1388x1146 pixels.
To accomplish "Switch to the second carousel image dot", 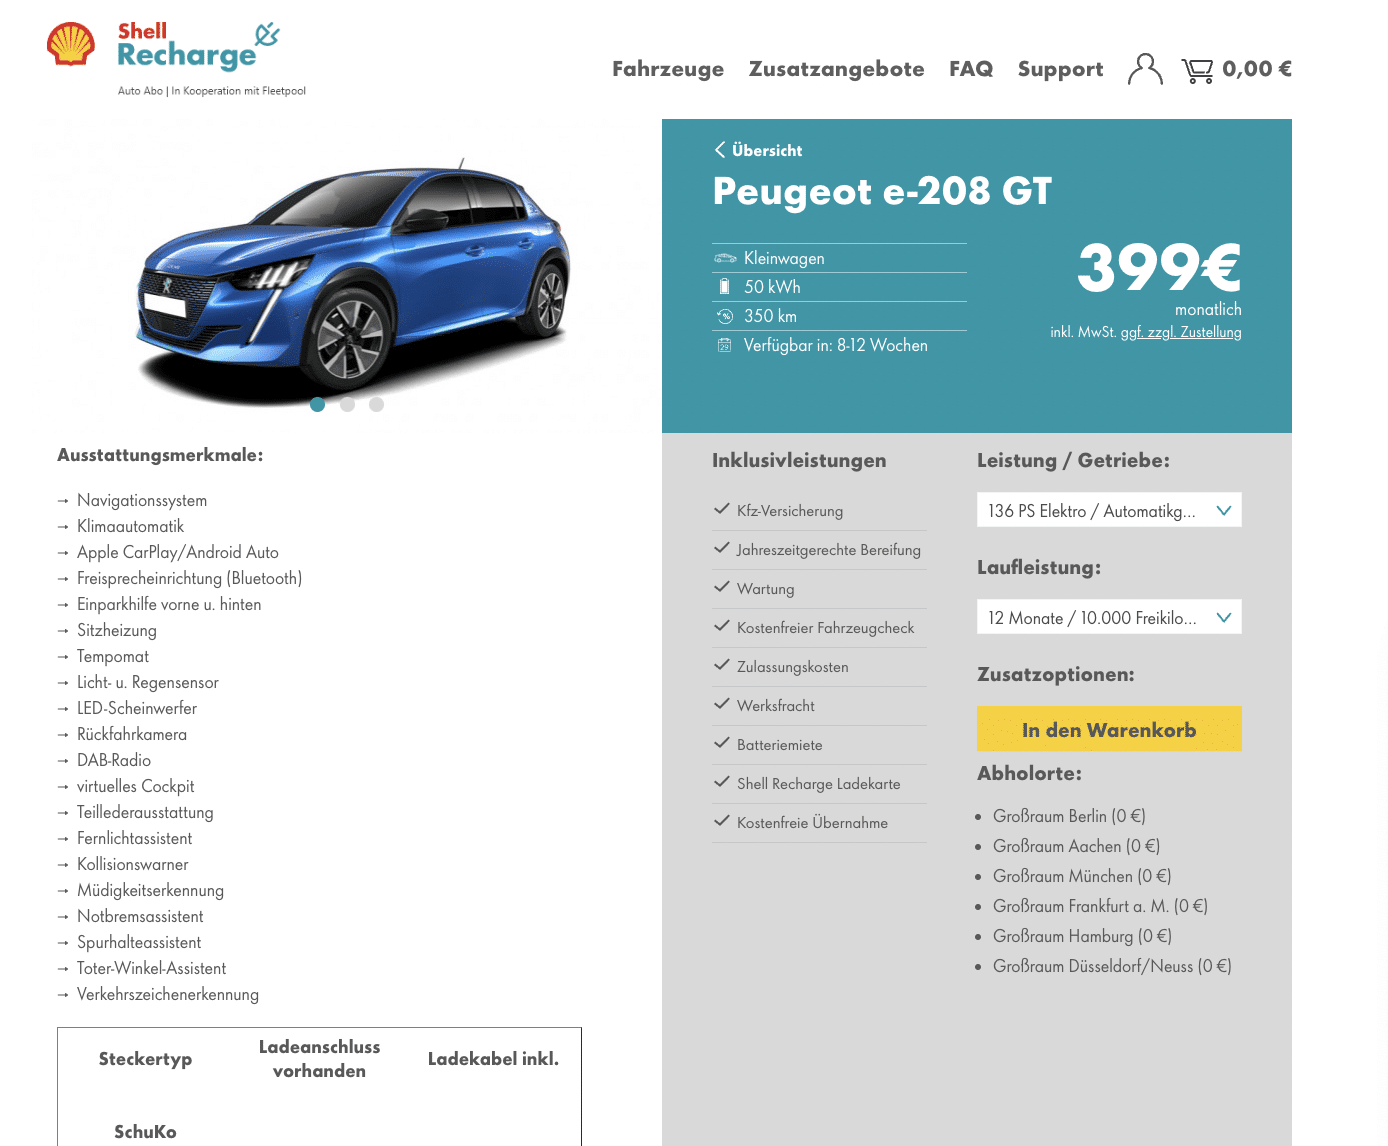I will [x=347, y=405].
